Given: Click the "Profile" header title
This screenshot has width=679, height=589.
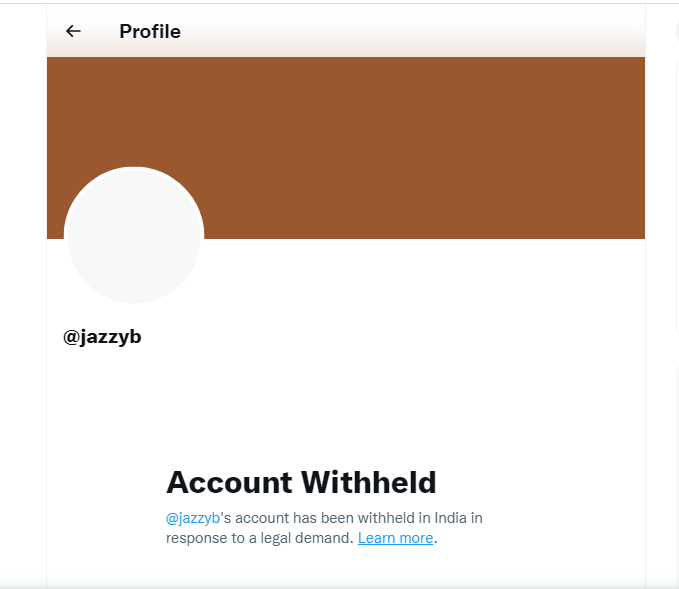Looking at the screenshot, I should coord(150,31).
